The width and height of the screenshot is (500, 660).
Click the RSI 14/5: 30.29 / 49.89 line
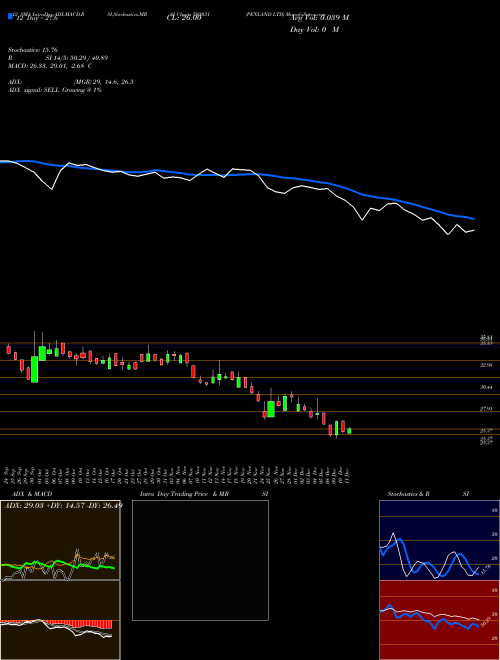58,58
